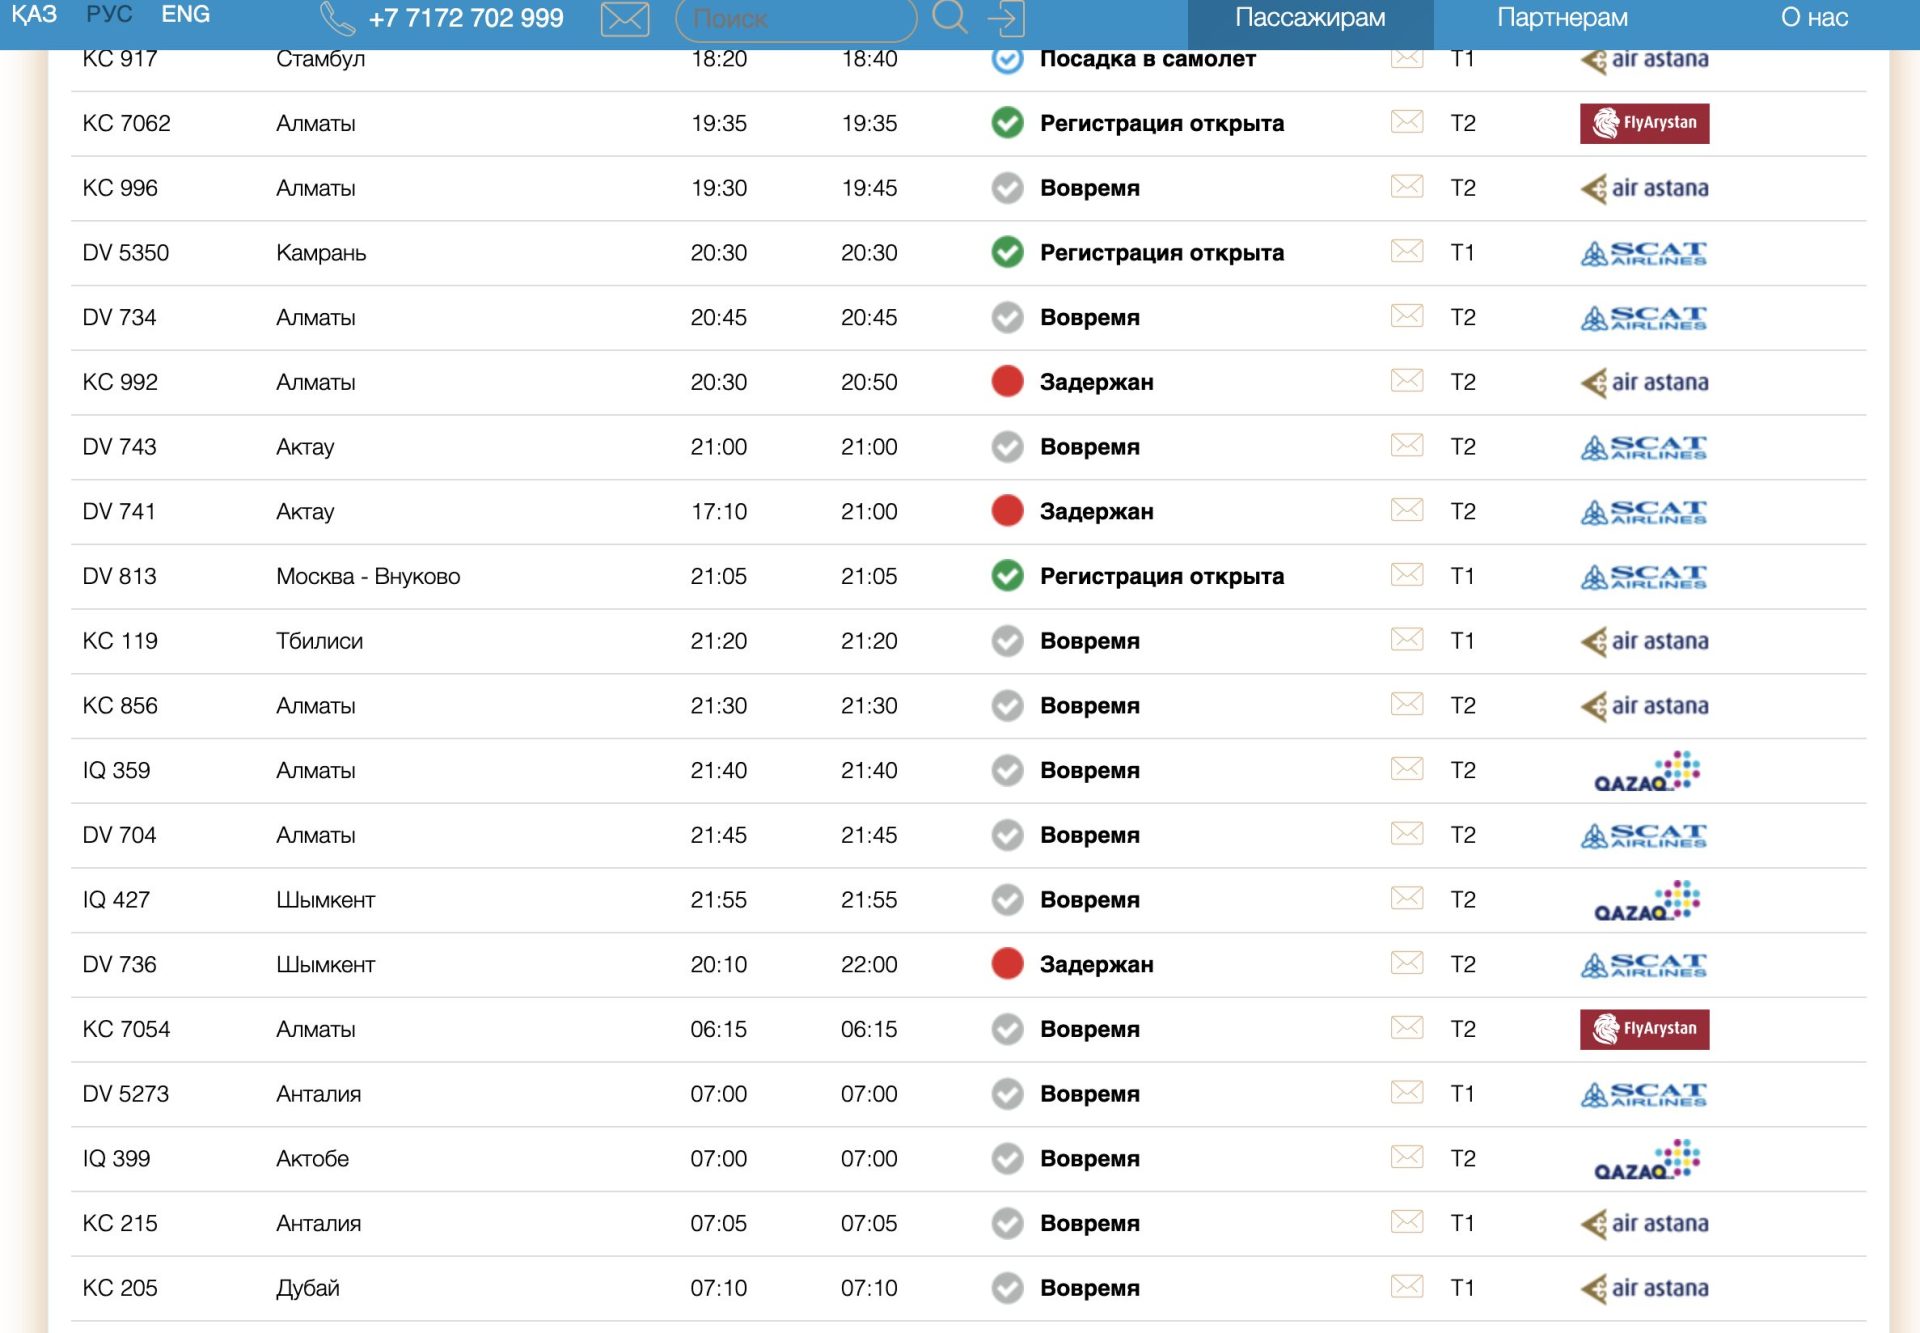Image resolution: width=1920 pixels, height=1333 pixels.
Task: Click the Qazaq Air logo on IQ 427 row
Action: [x=1646, y=900]
